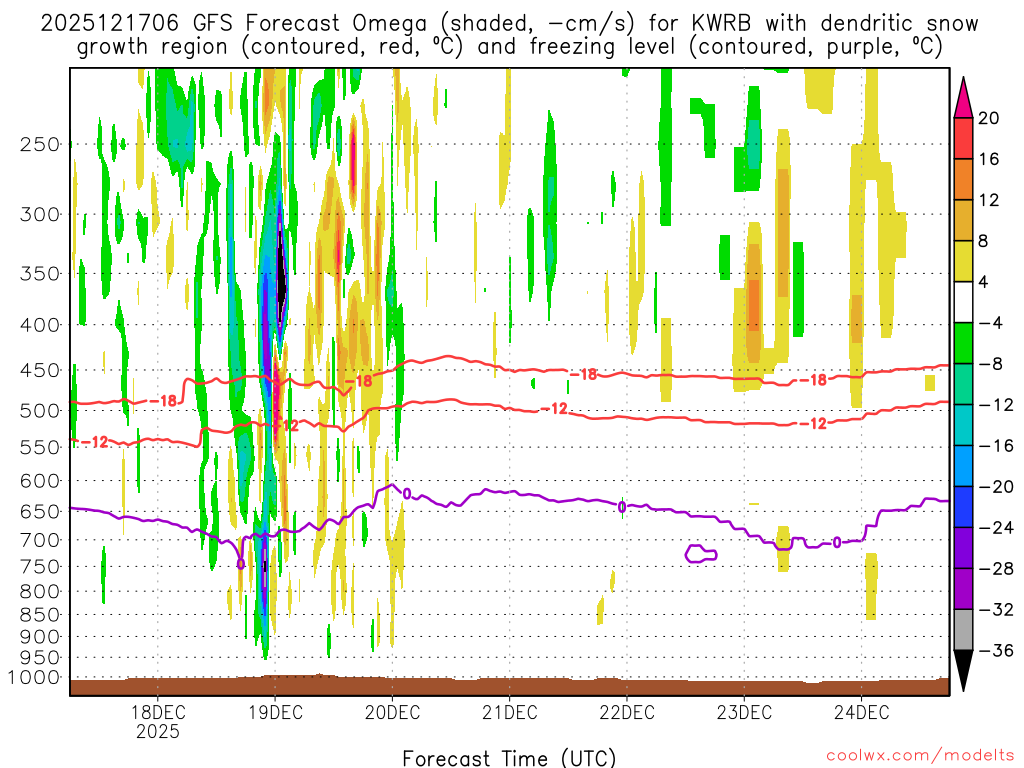Viewport: 1024px width, 768px height.
Task: Click the 18DEC date label
Action: coord(158,712)
